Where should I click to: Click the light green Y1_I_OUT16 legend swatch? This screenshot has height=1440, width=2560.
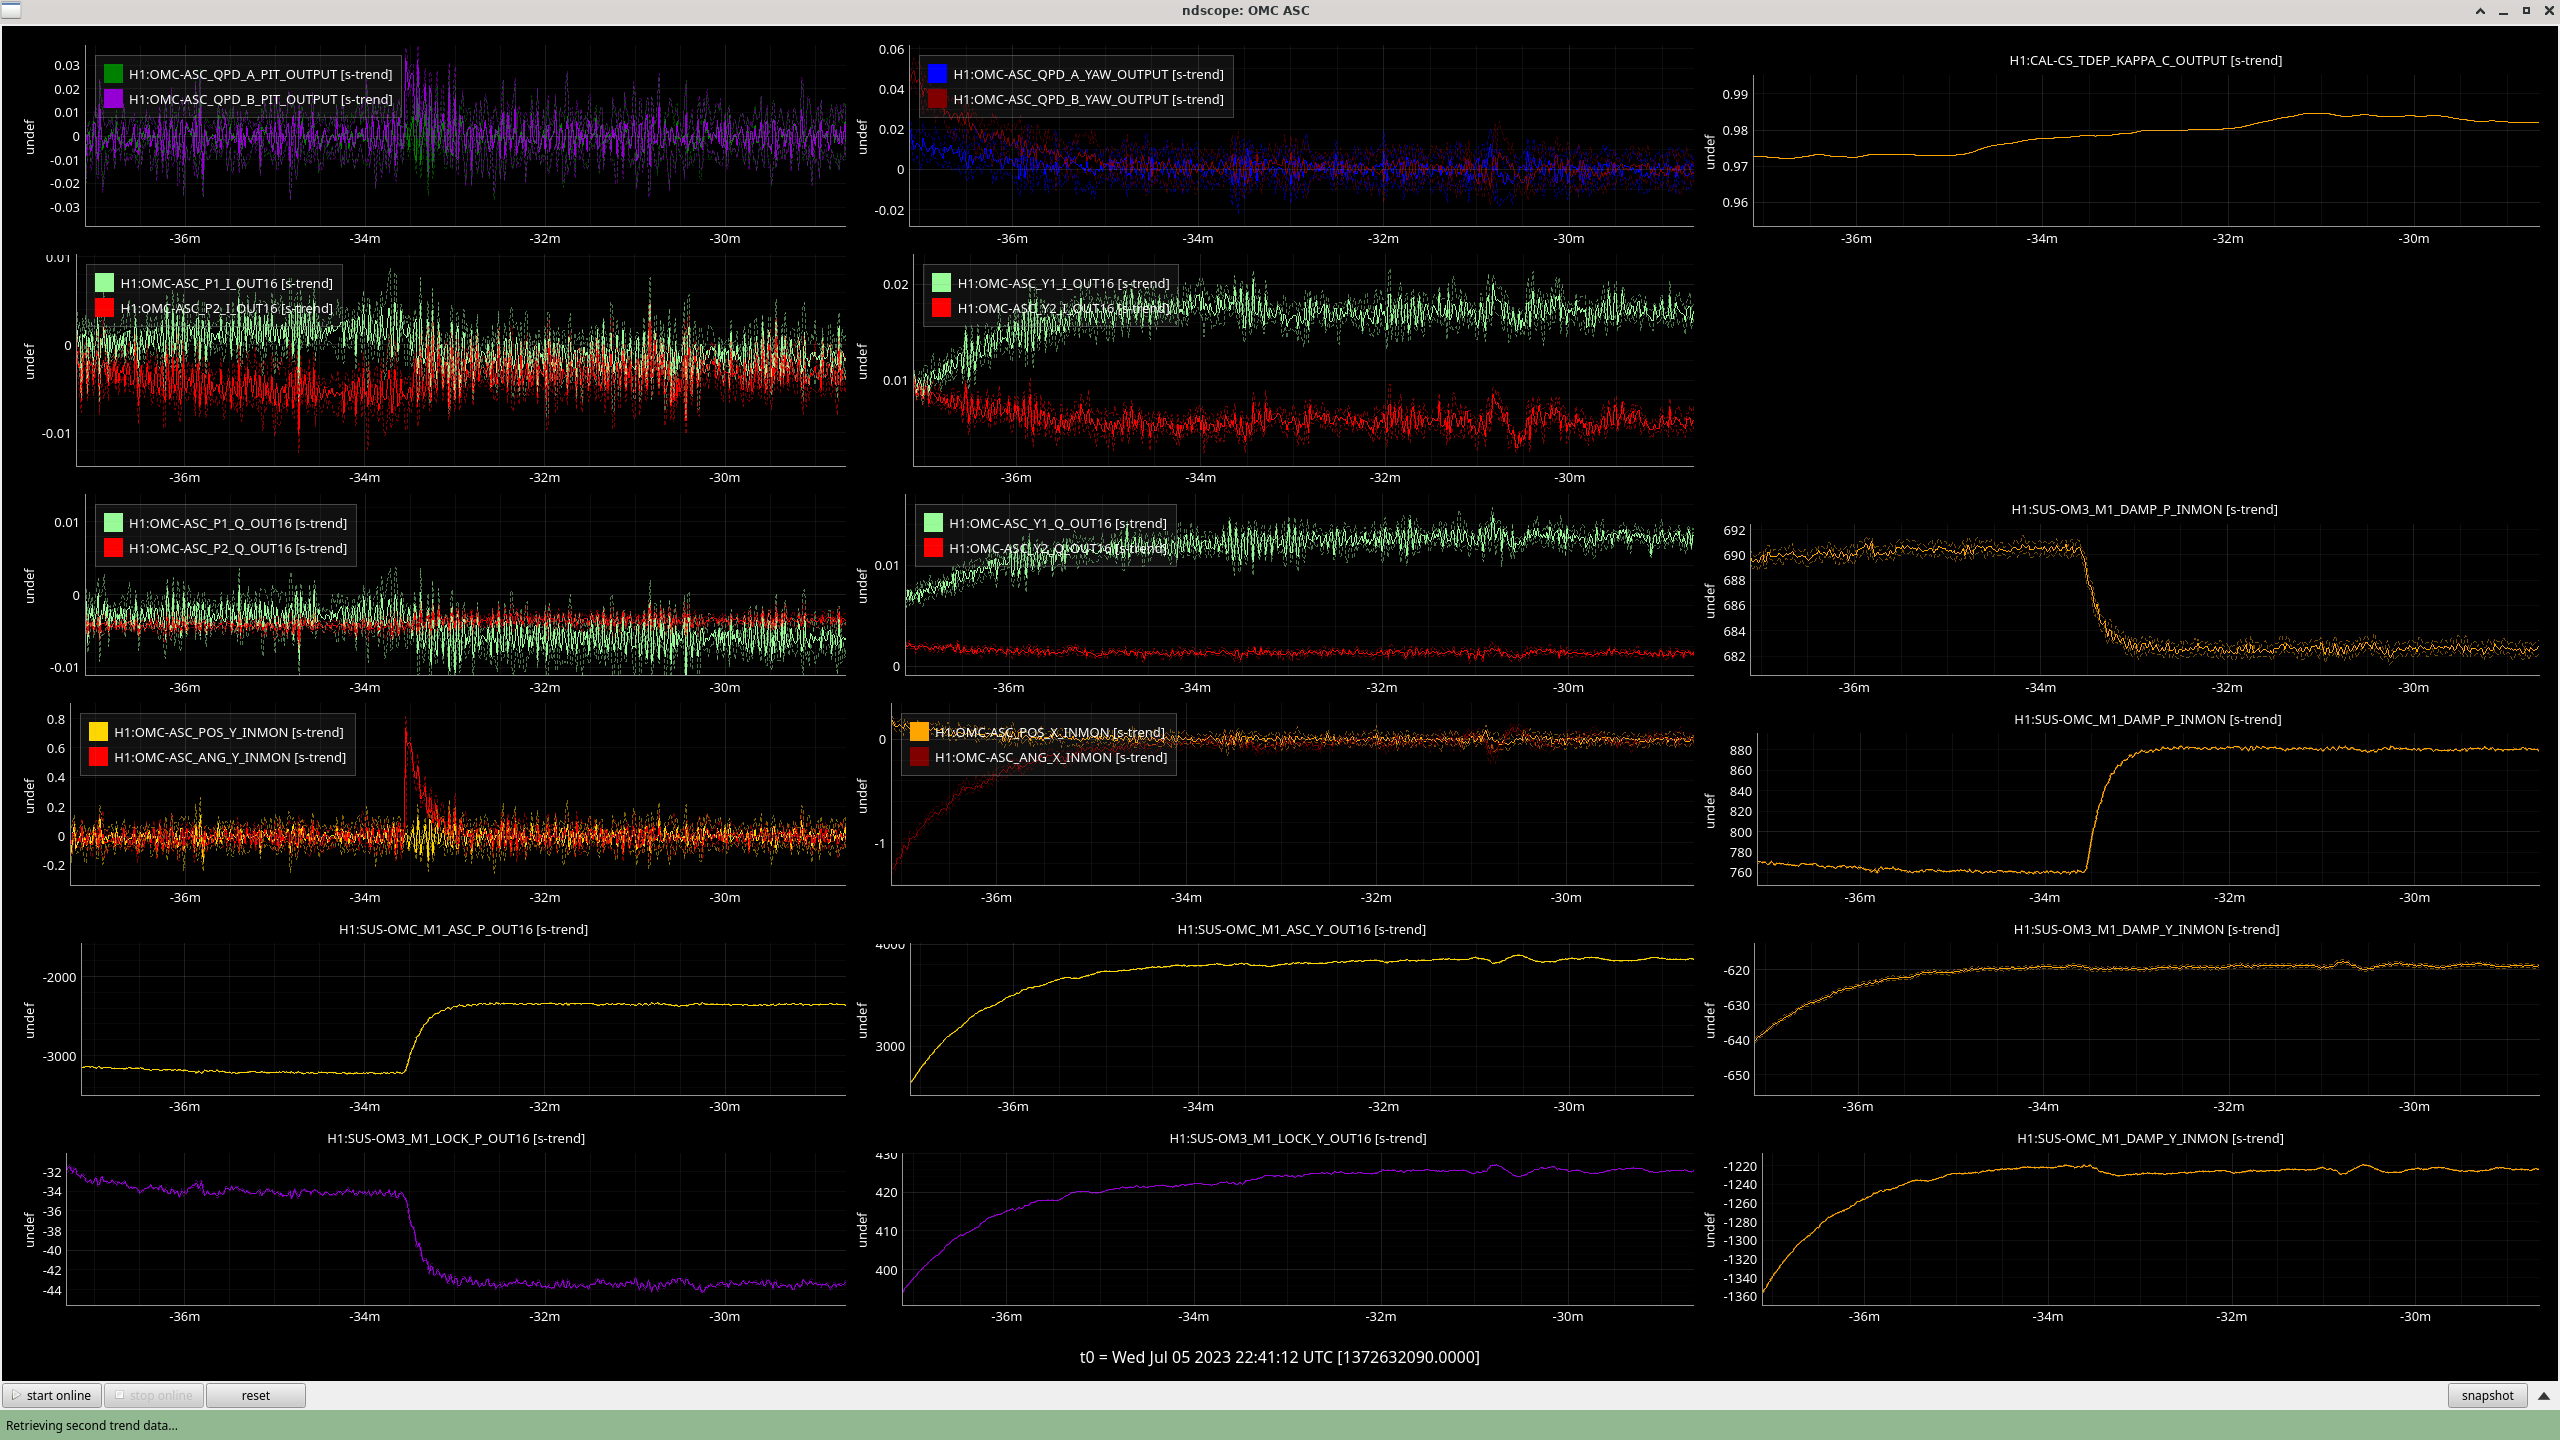[941, 283]
